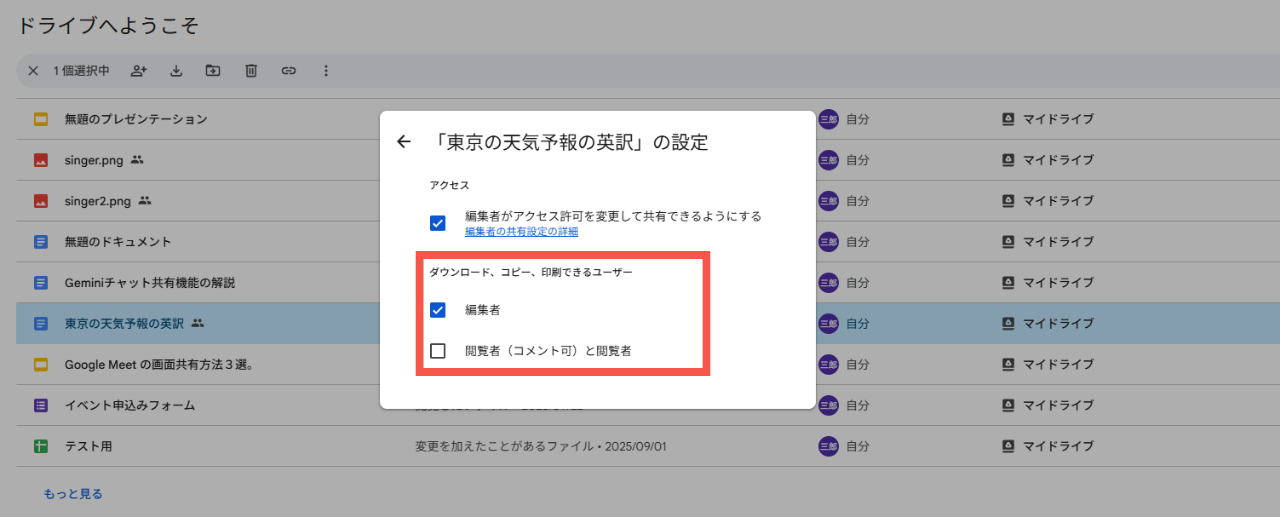
Task: Clear the selection with the X icon
Action: pos(33,71)
